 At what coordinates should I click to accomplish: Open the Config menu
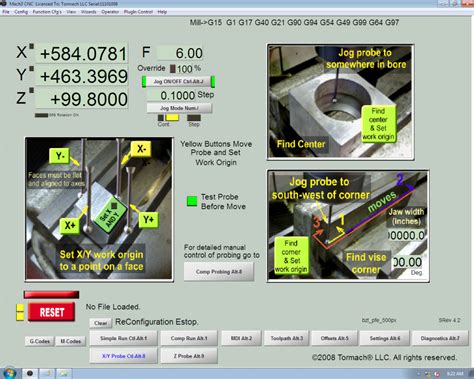coord(21,12)
